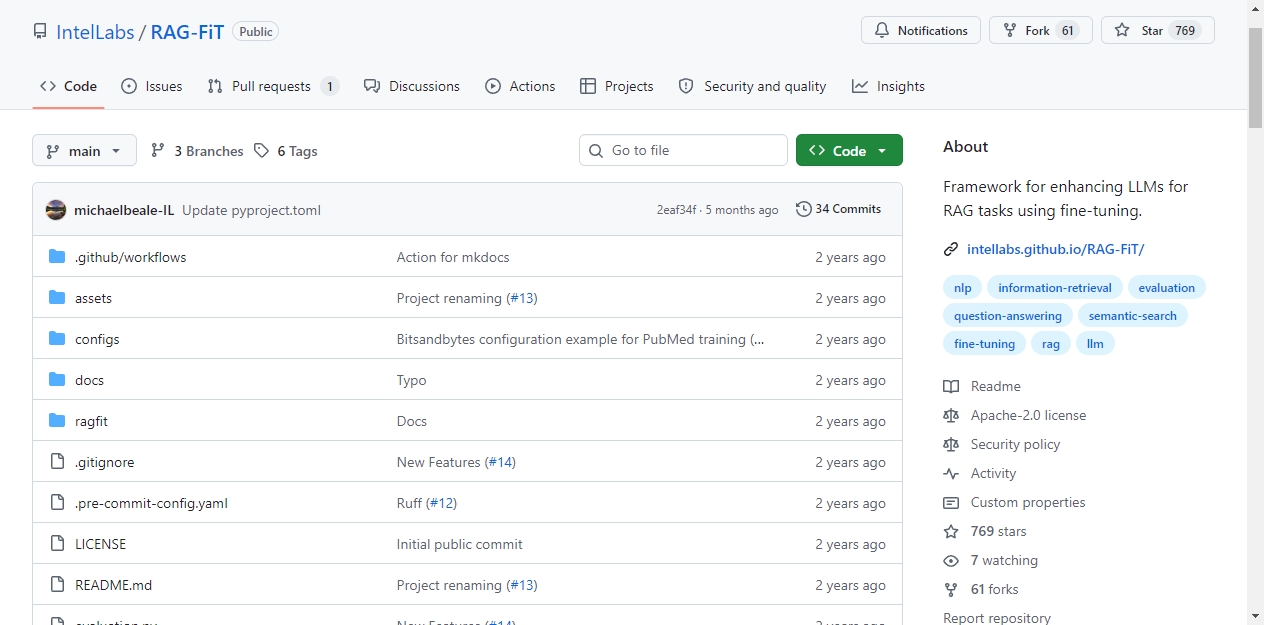View the 3 Branches link

click(x=197, y=151)
